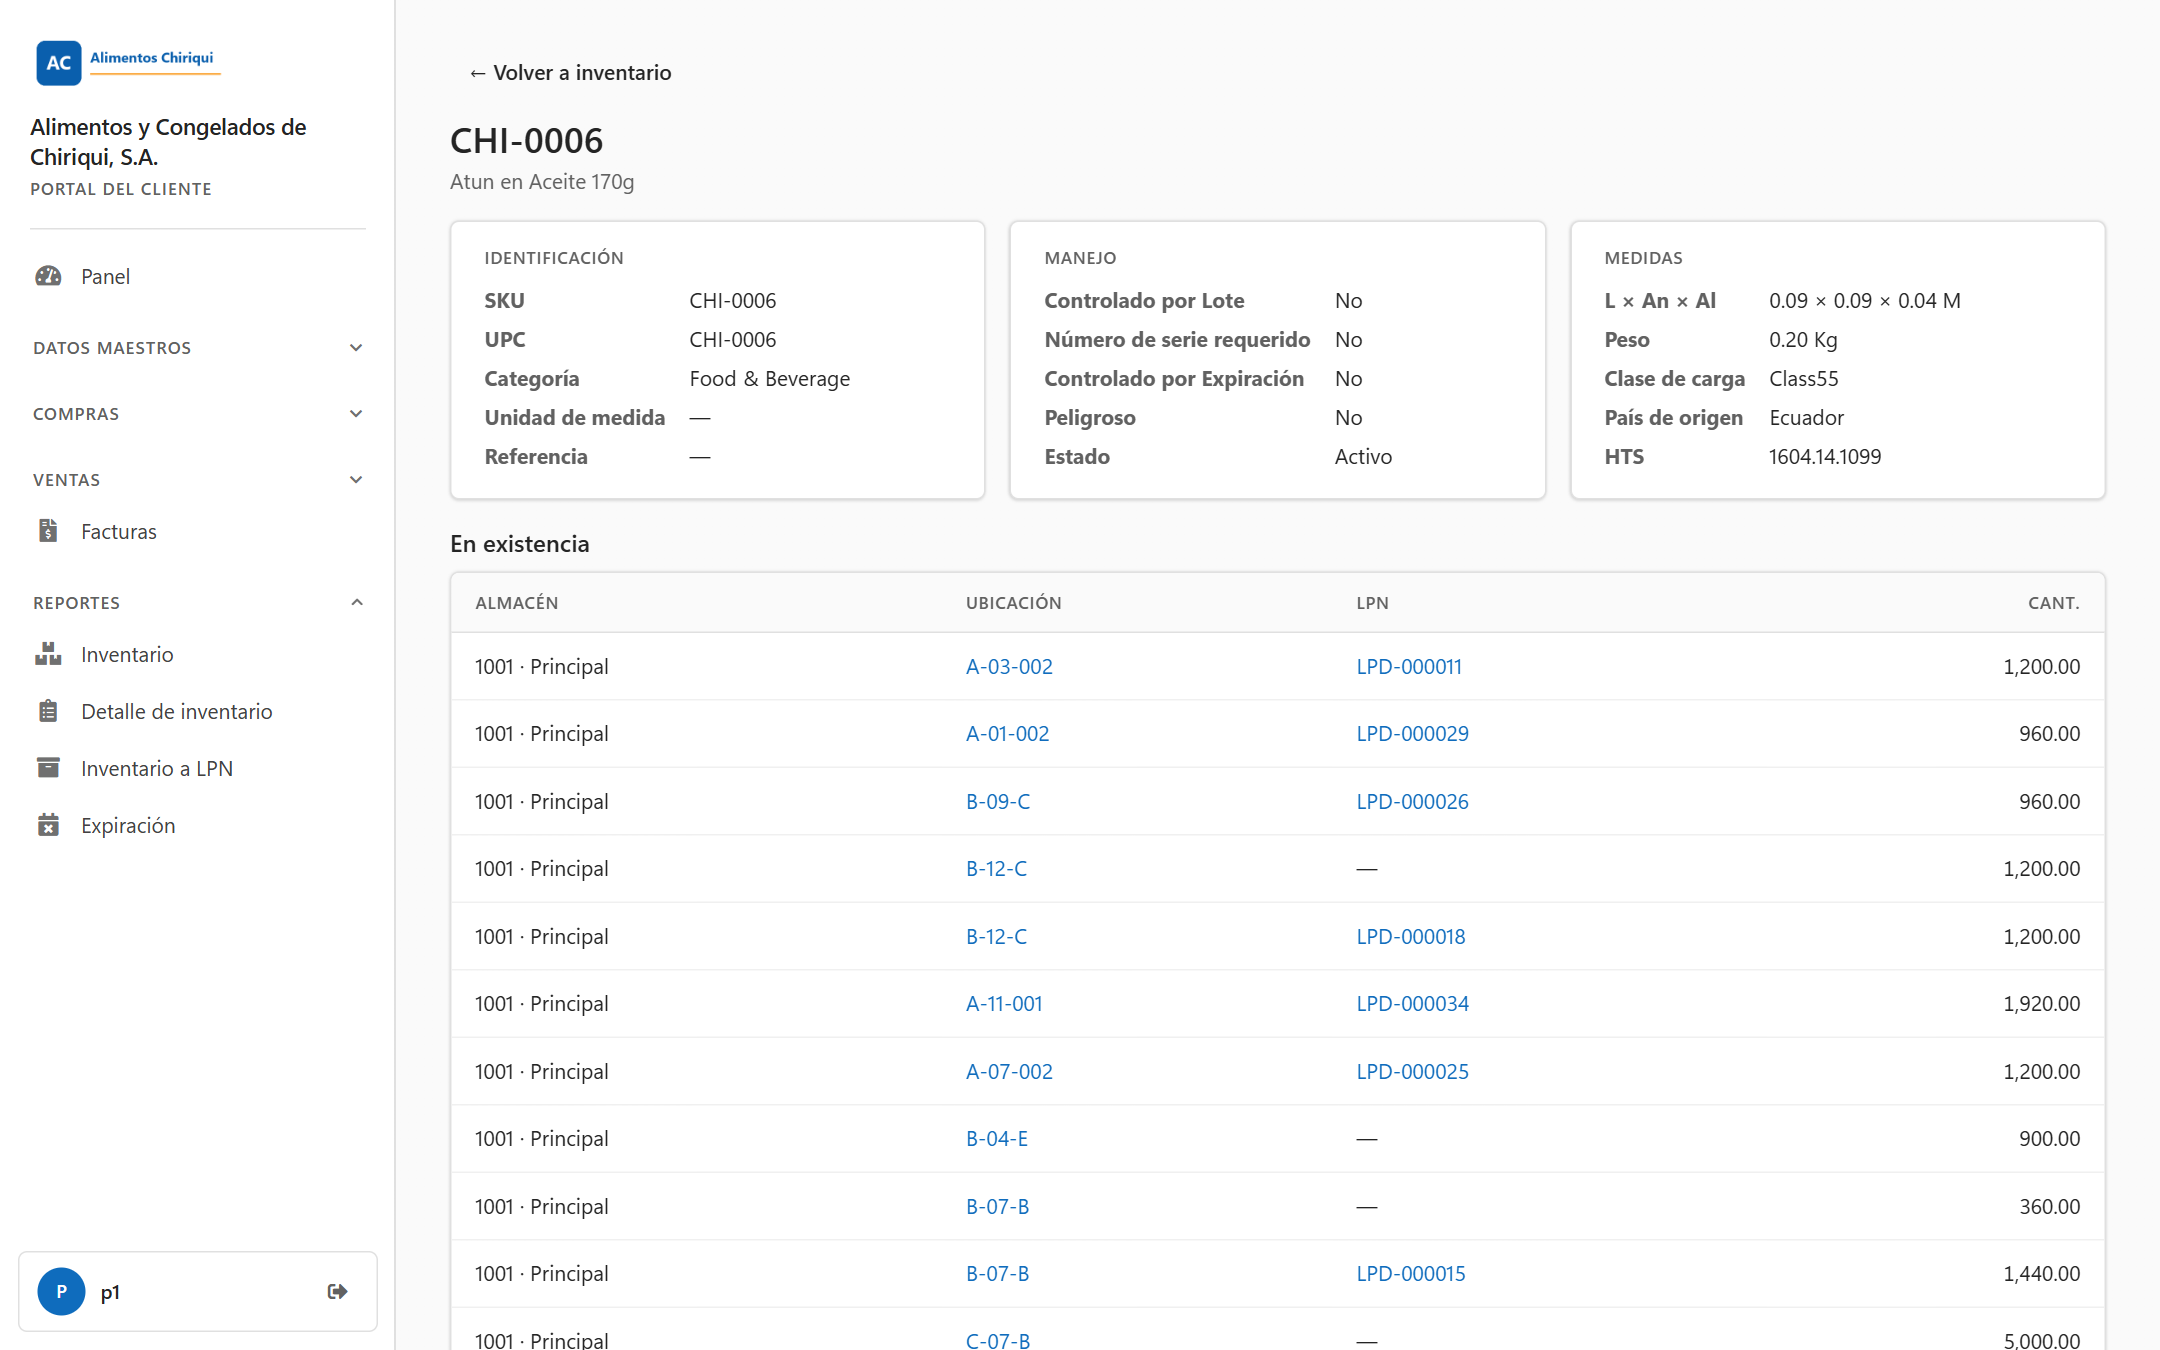Select the HTS value 1604.14.1099
The height and width of the screenshot is (1350, 2160).
[x=1825, y=456]
